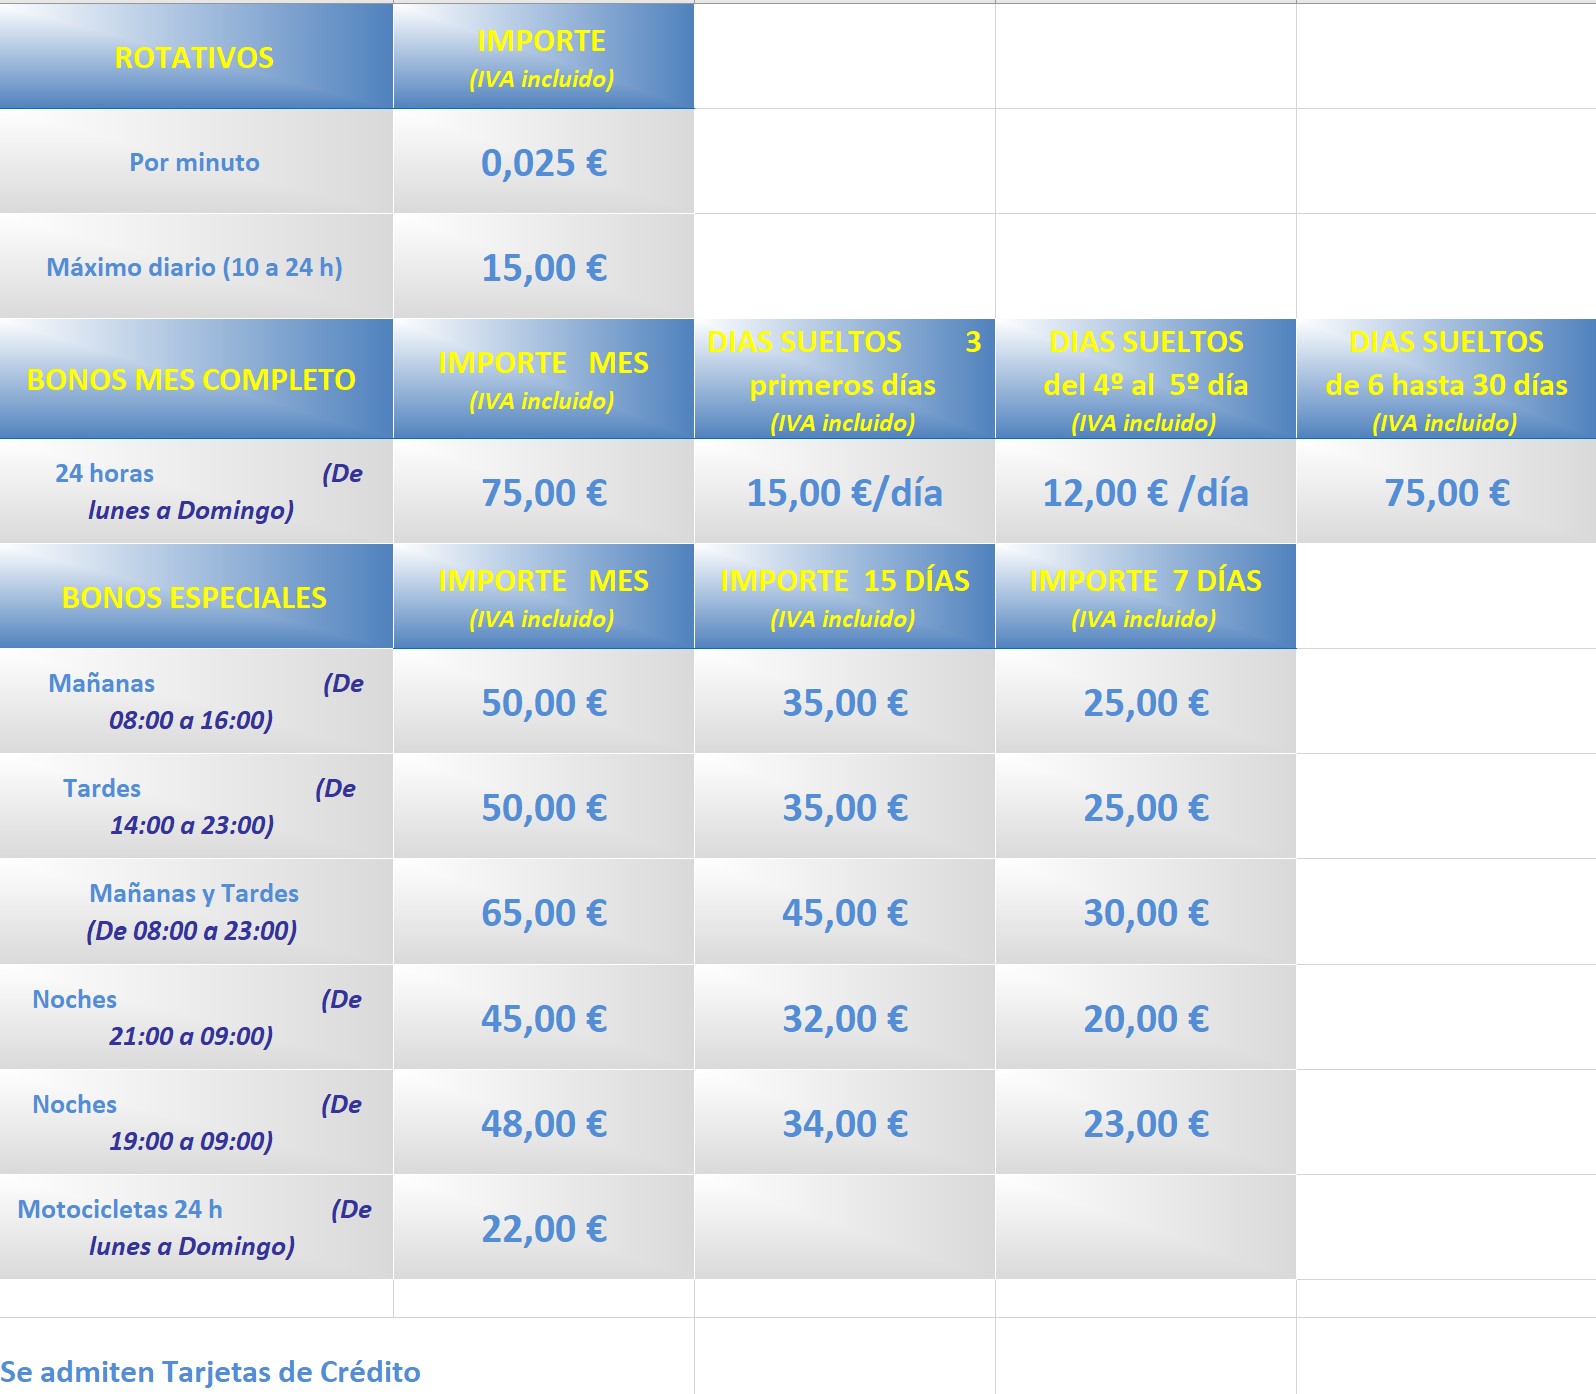1596x1394 pixels.
Task: Select the IMPORTE 15 DÍAS column header
Action: pos(844,598)
